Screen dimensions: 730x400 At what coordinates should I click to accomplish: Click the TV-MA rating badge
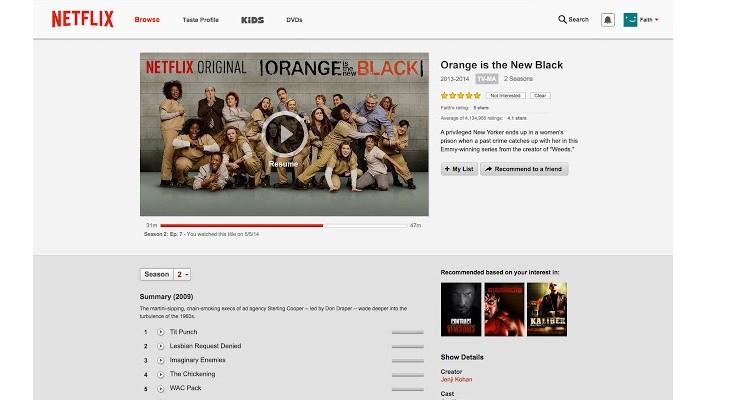(x=487, y=79)
